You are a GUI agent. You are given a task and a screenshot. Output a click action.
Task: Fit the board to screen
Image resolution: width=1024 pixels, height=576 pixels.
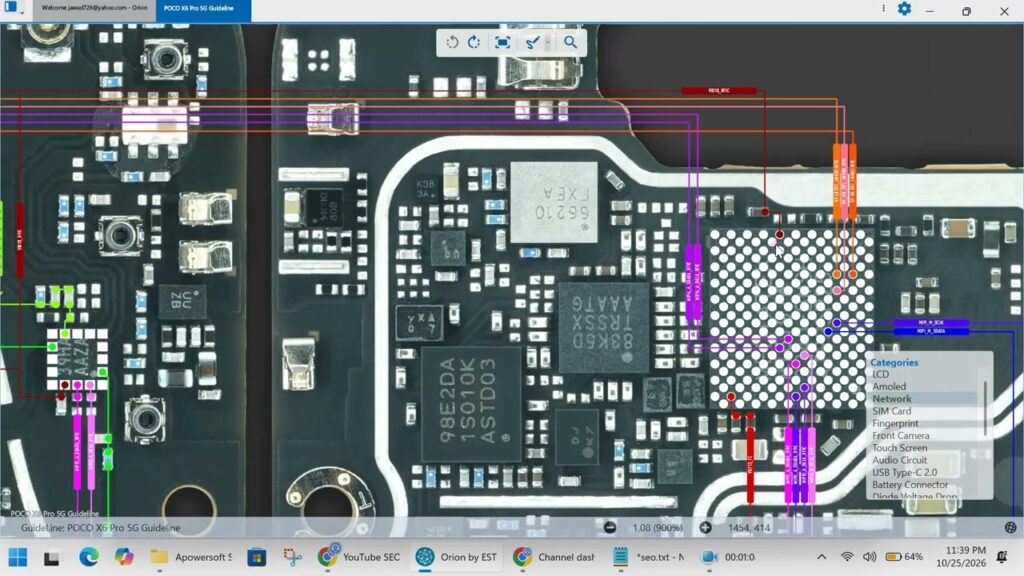click(x=502, y=42)
